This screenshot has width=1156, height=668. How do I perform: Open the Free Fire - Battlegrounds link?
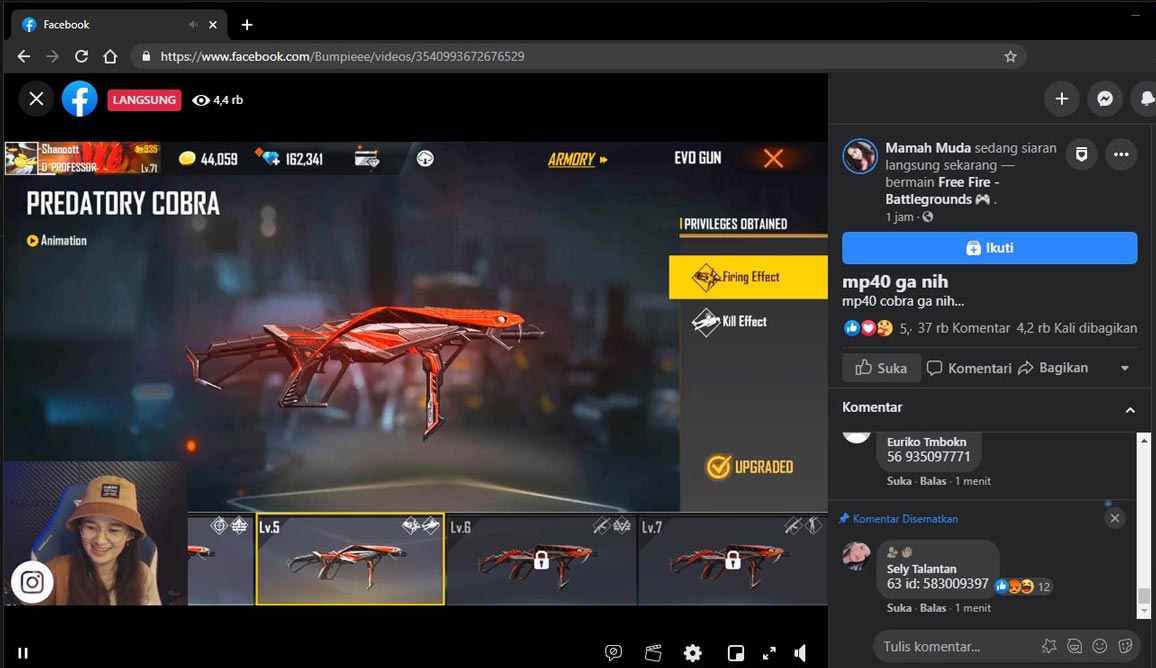pos(942,190)
